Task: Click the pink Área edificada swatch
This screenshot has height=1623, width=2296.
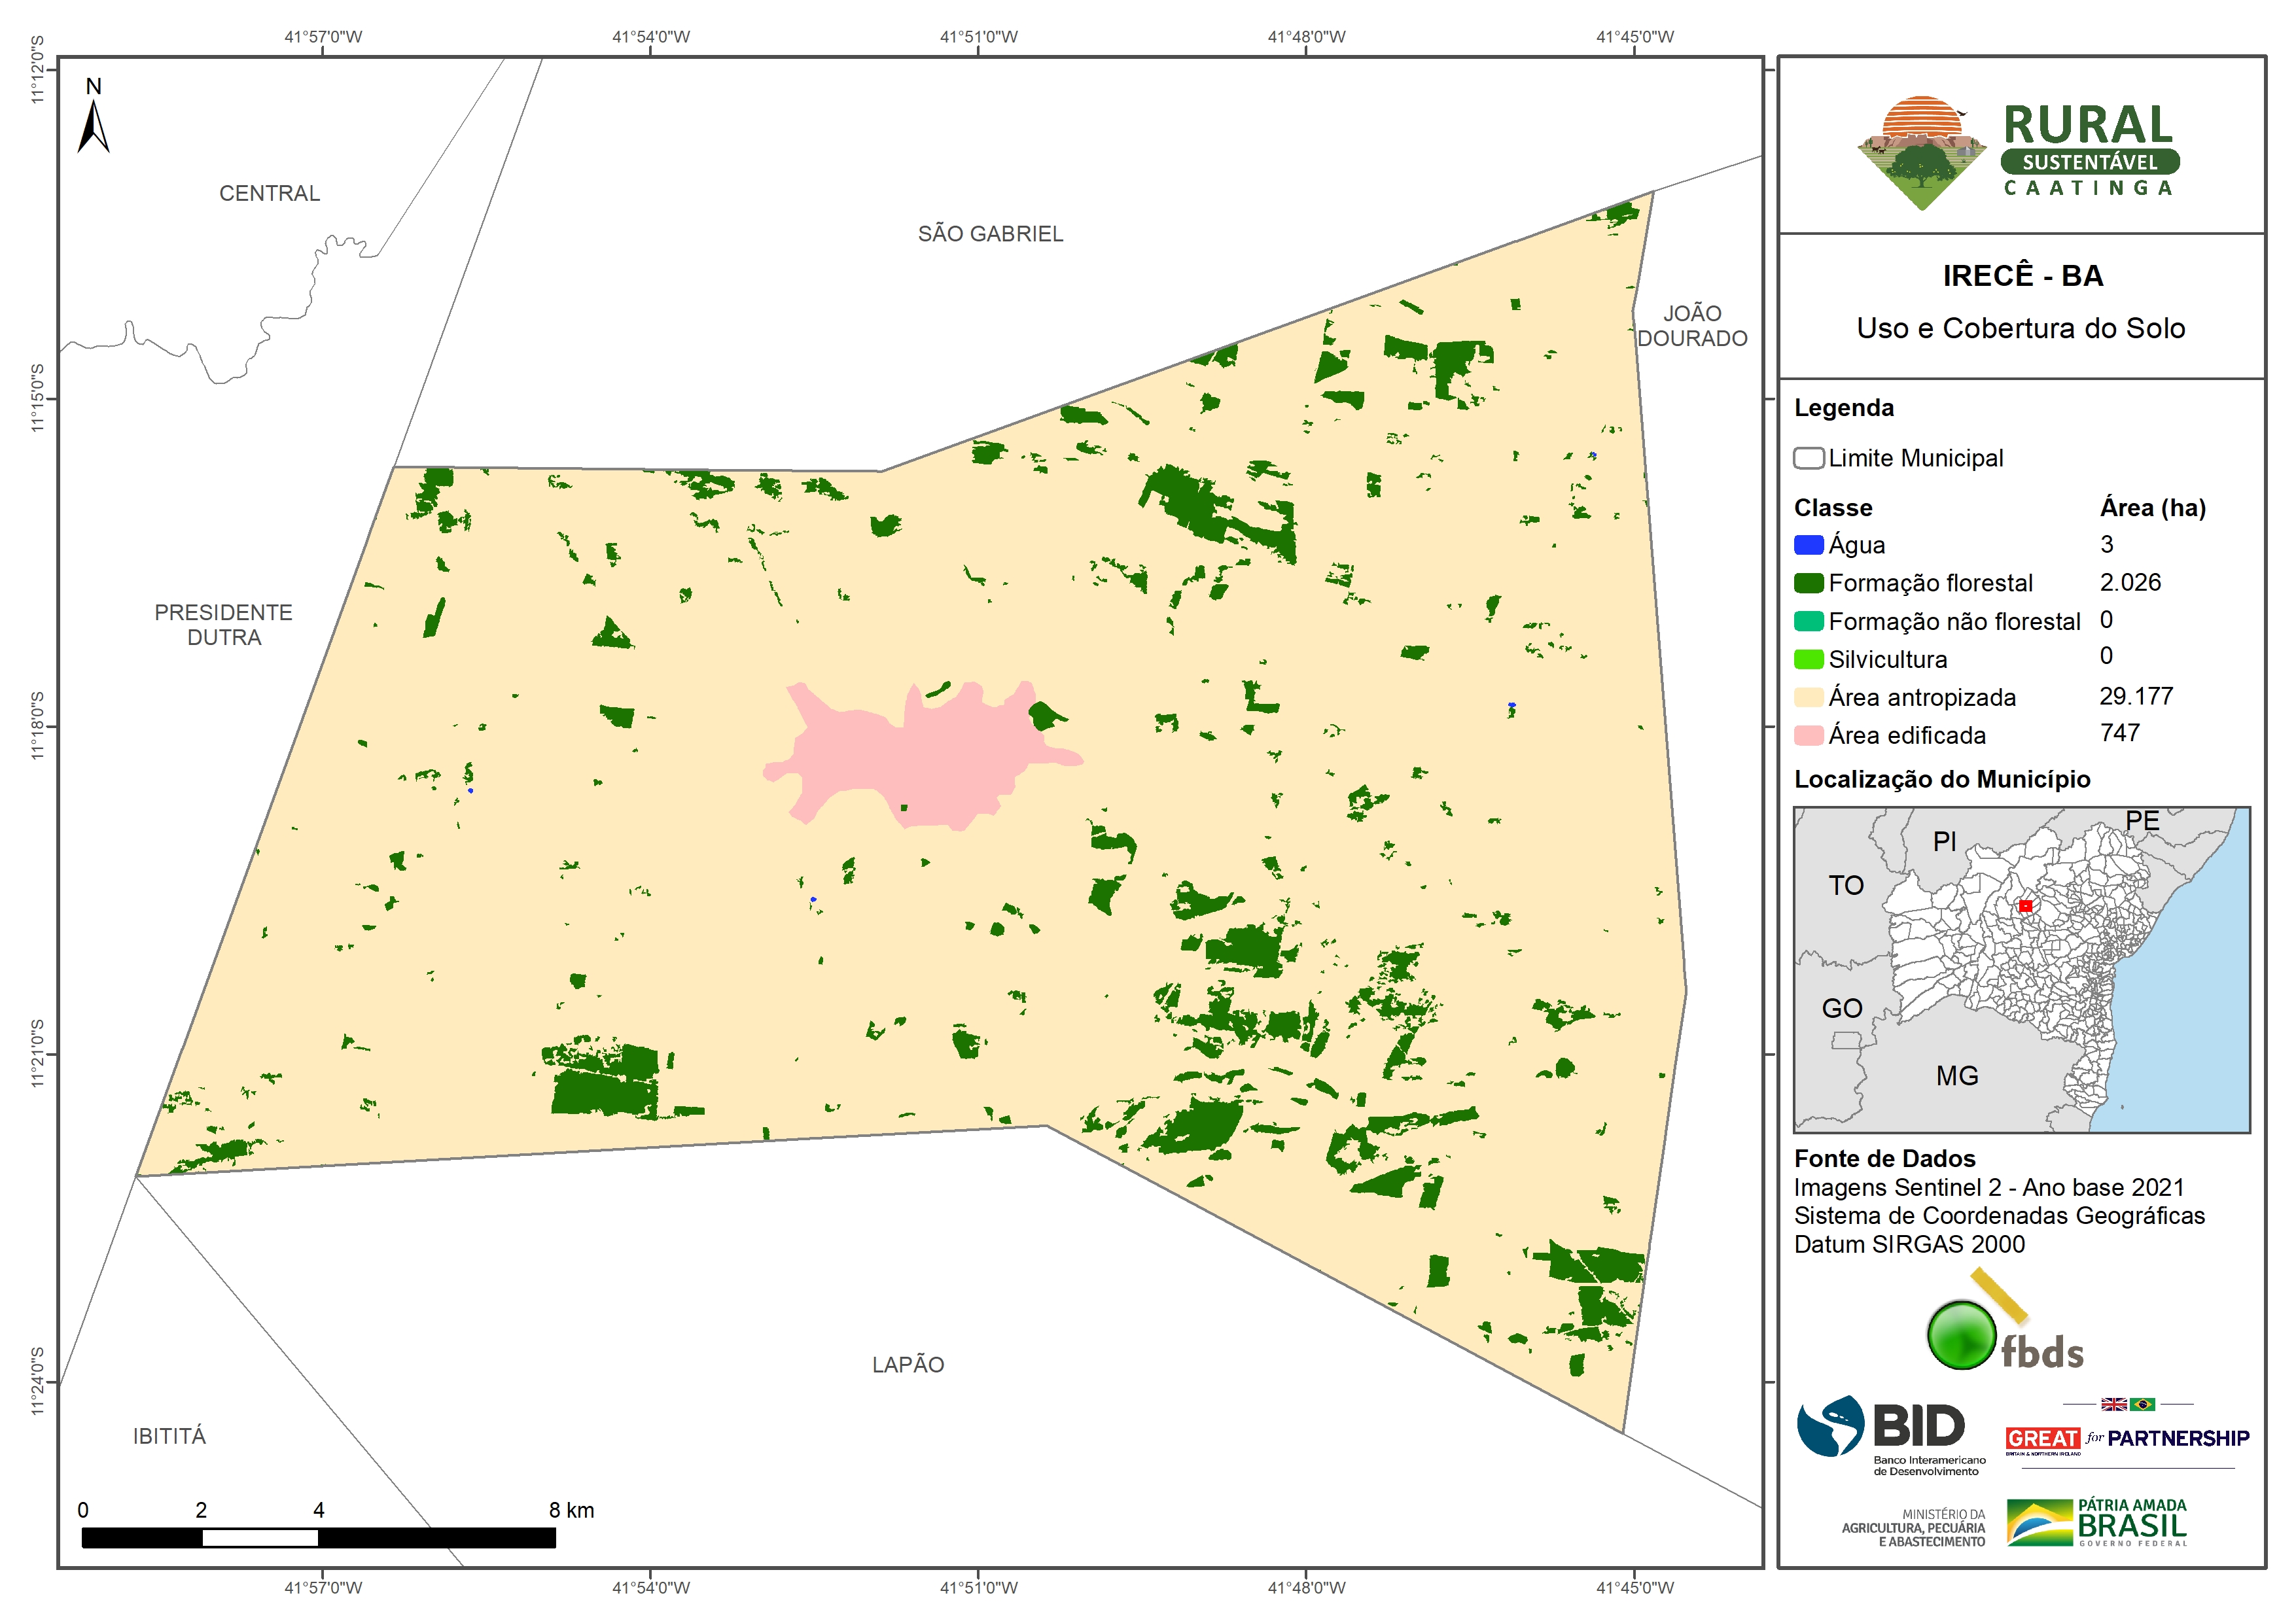Action: click(x=1808, y=736)
